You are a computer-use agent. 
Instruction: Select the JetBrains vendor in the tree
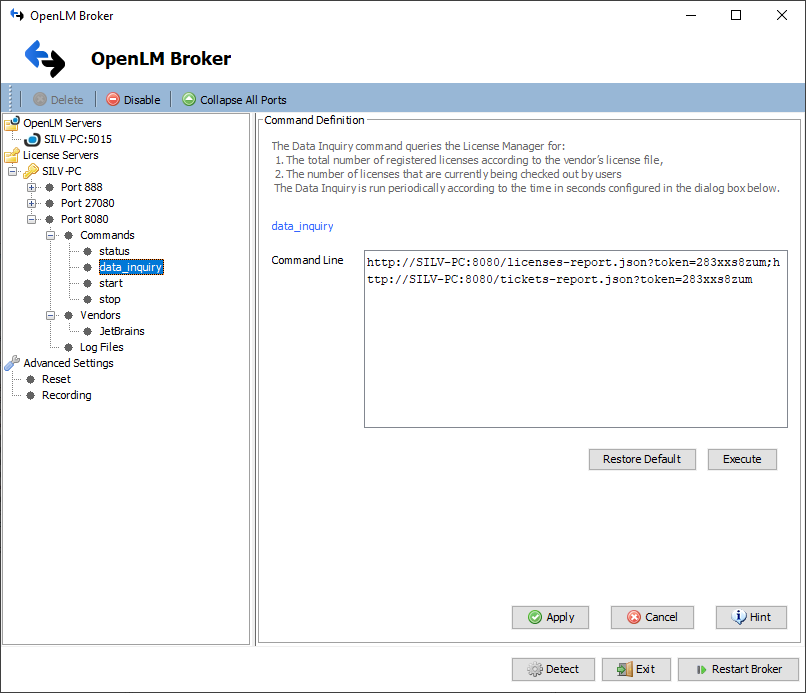(122, 330)
